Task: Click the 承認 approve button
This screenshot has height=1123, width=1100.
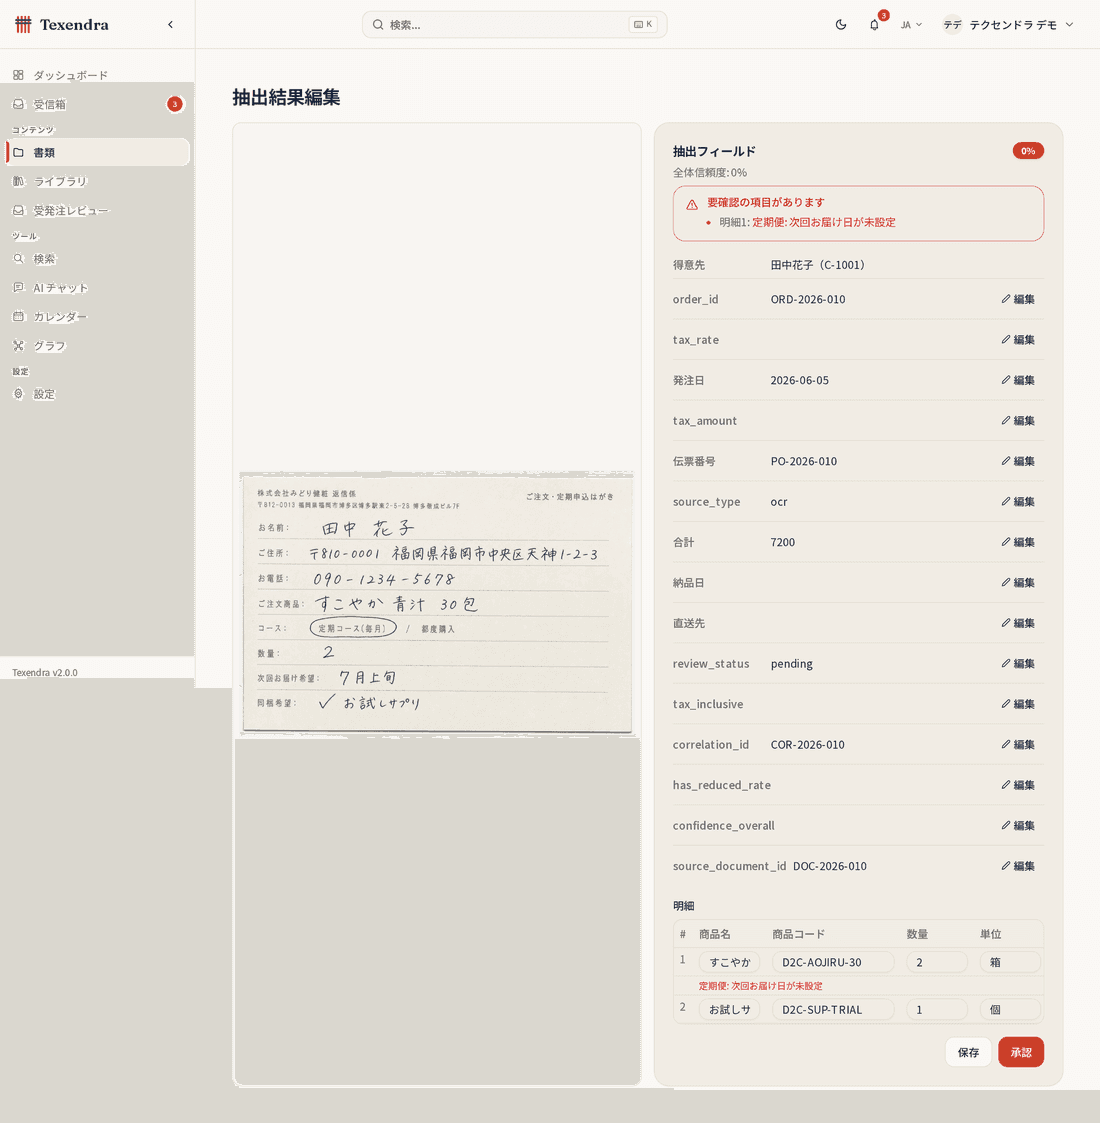Action: click(x=1021, y=1052)
